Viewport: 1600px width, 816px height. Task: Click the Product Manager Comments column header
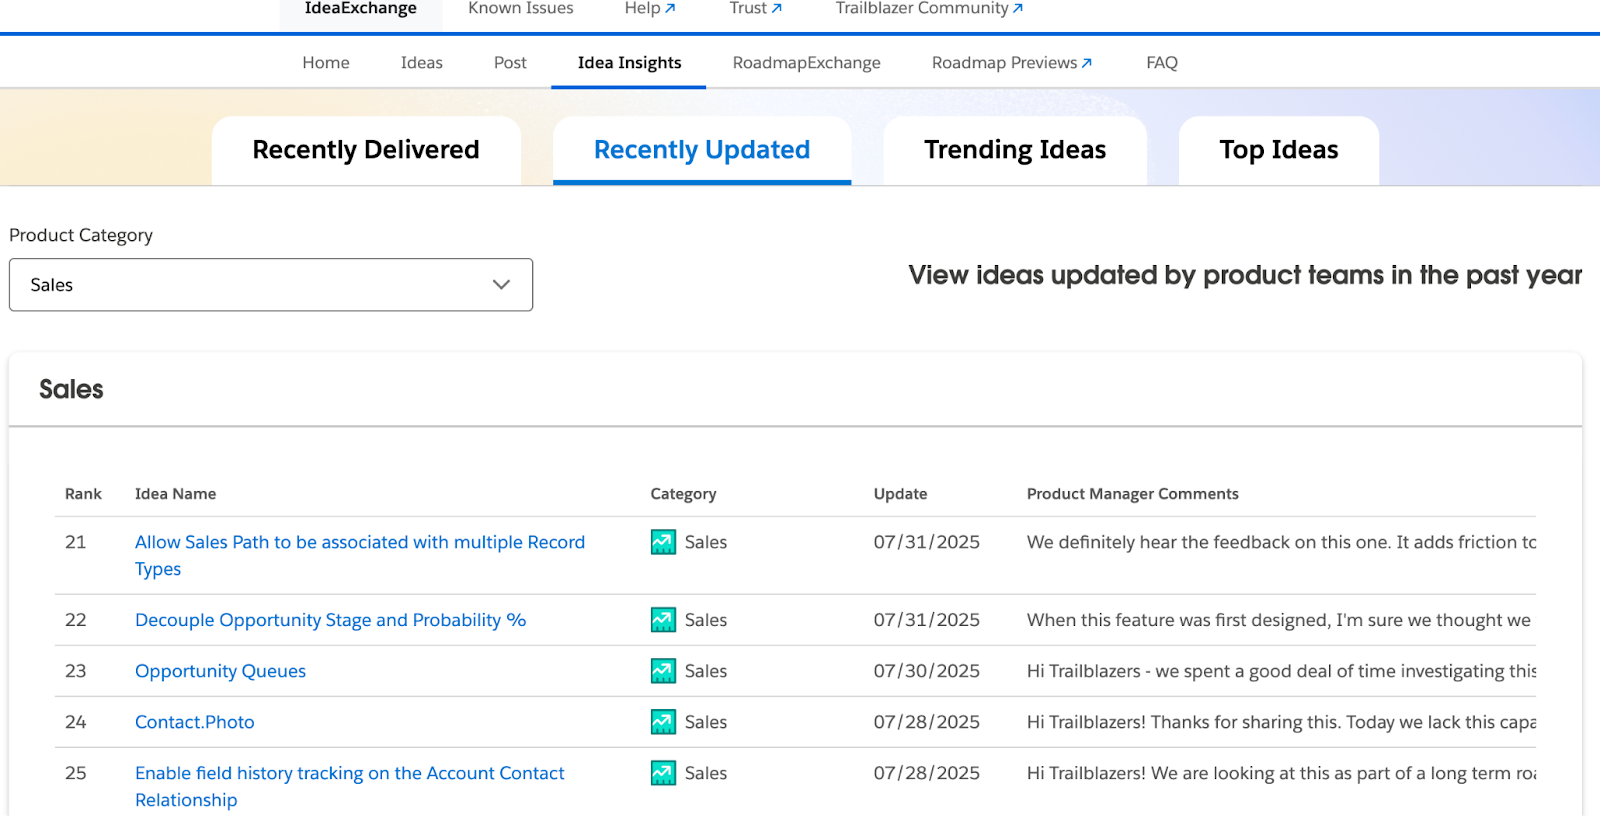[x=1133, y=494]
